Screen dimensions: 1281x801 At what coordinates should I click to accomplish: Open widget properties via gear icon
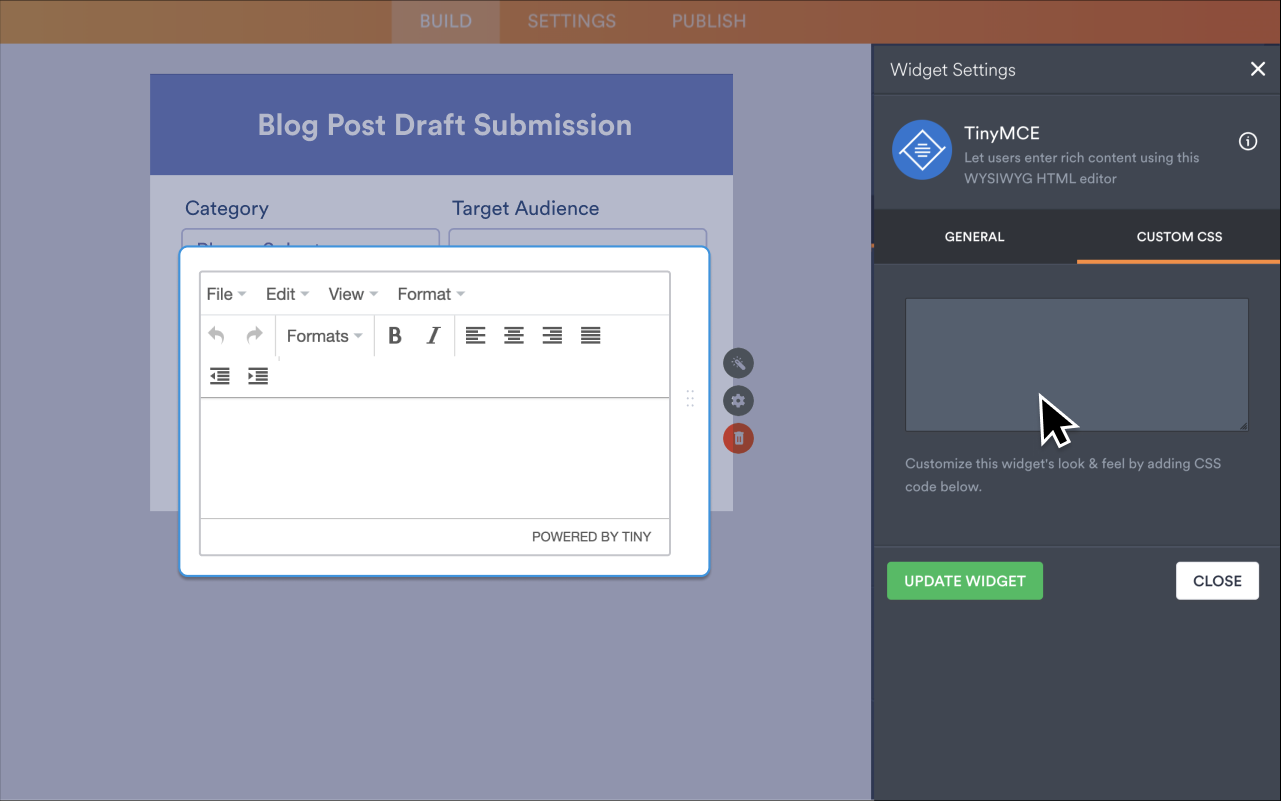(x=738, y=400)
